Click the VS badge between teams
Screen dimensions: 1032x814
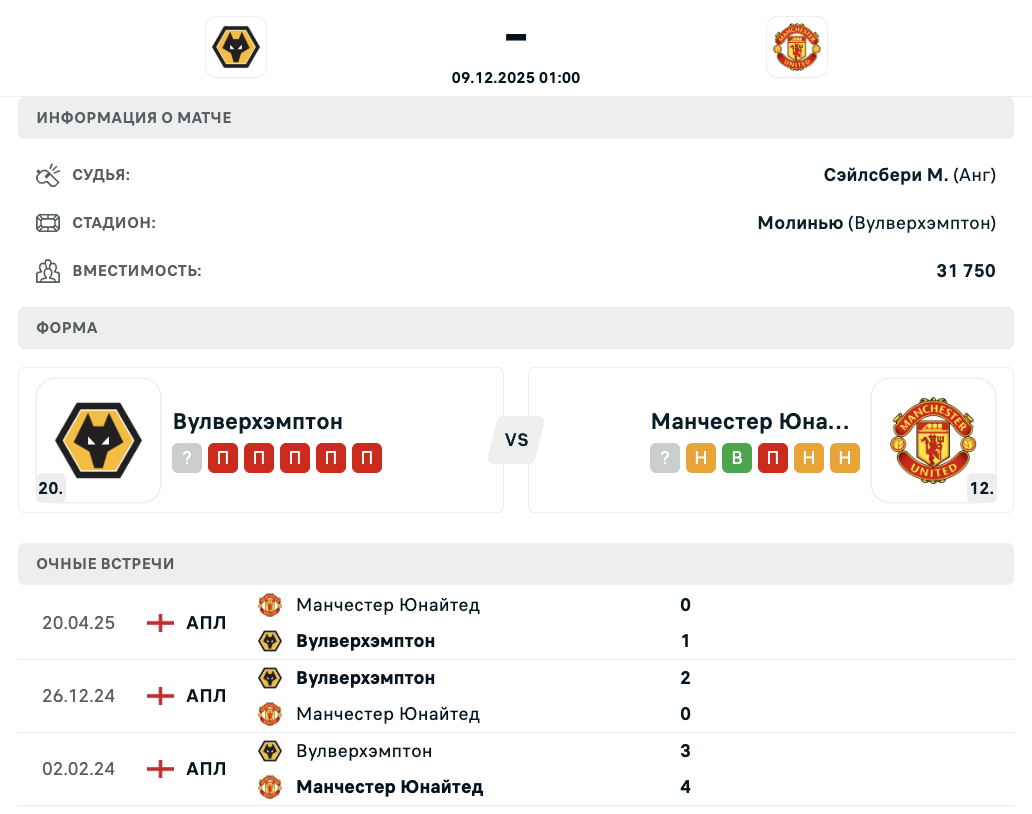[516, 440]
